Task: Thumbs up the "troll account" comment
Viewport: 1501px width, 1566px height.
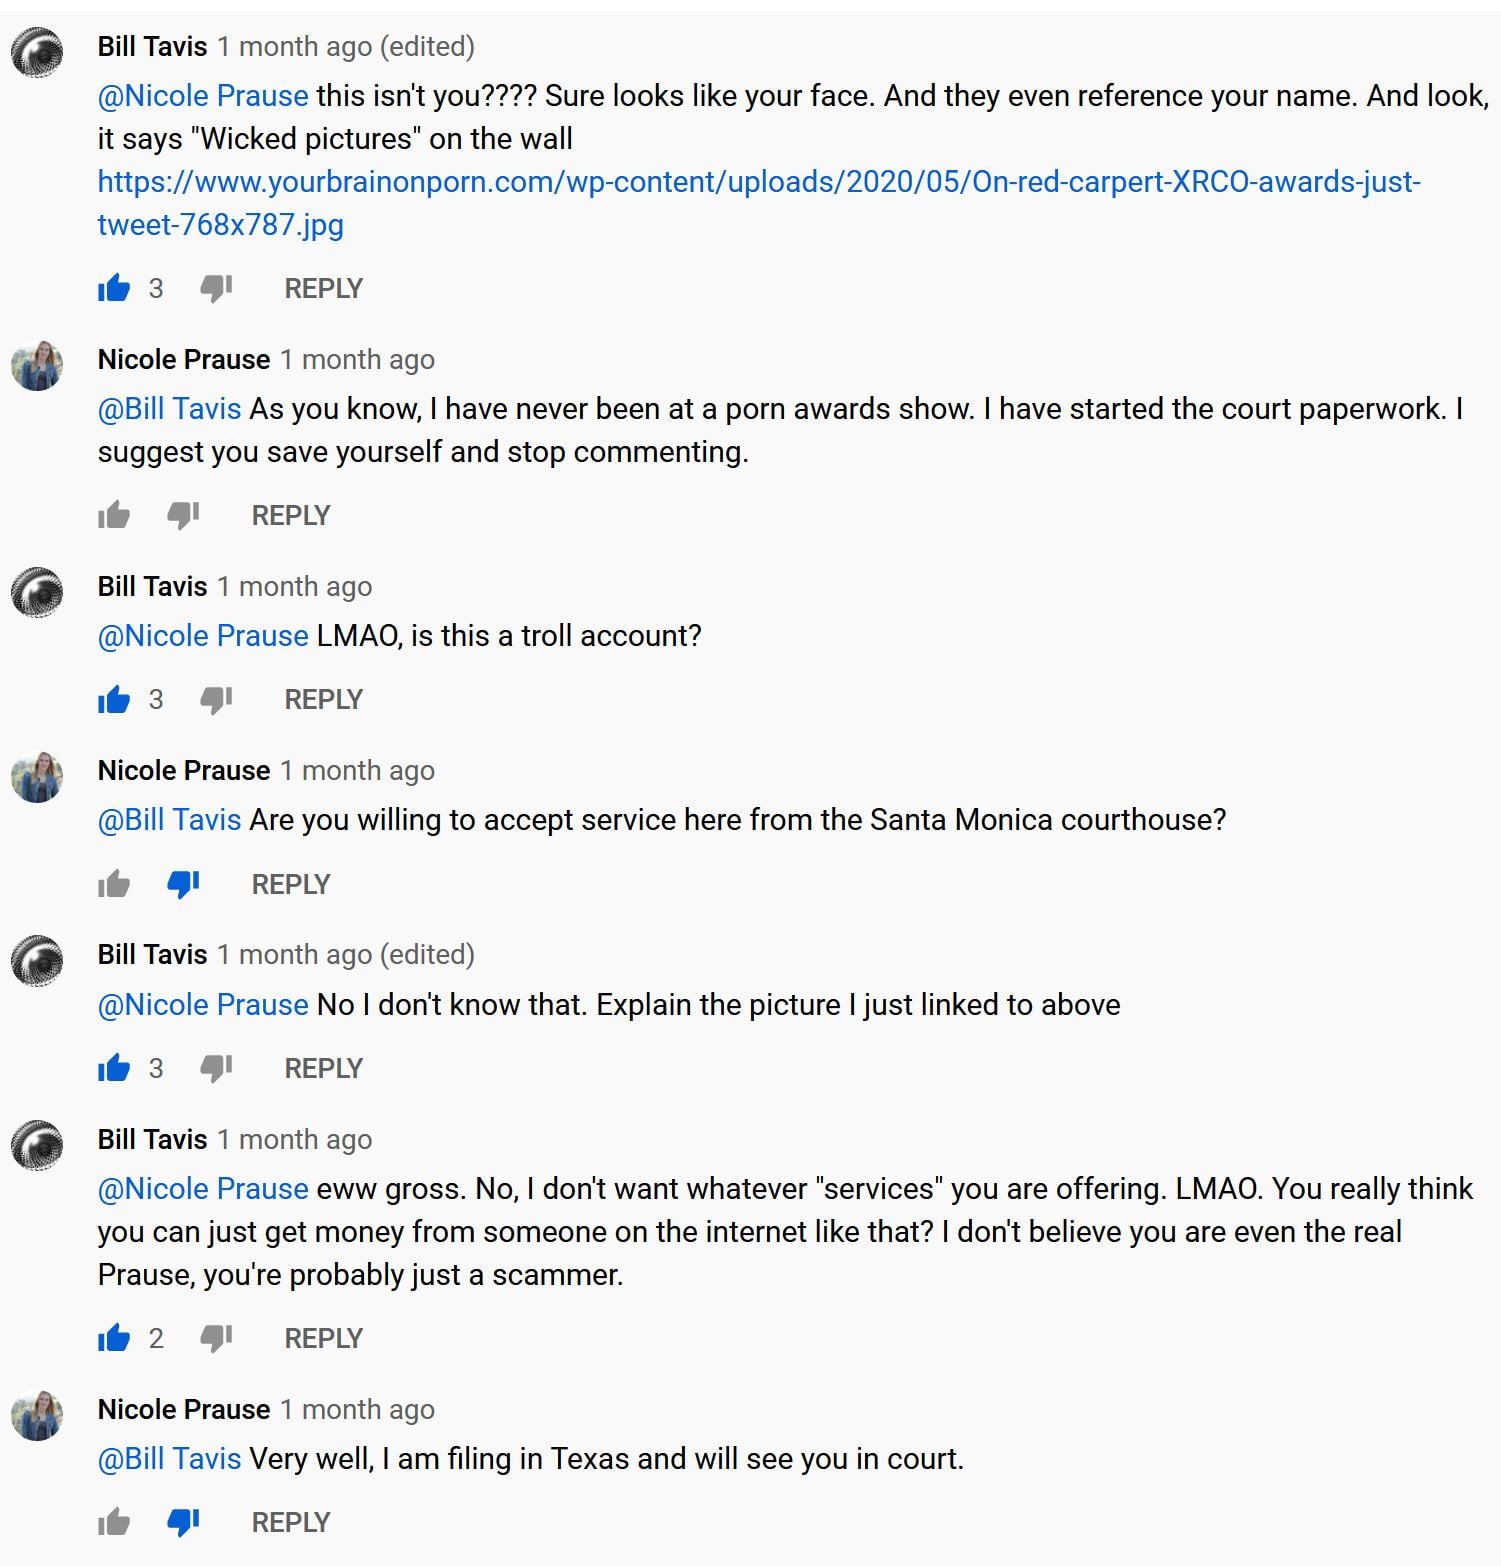Action: 114,700
